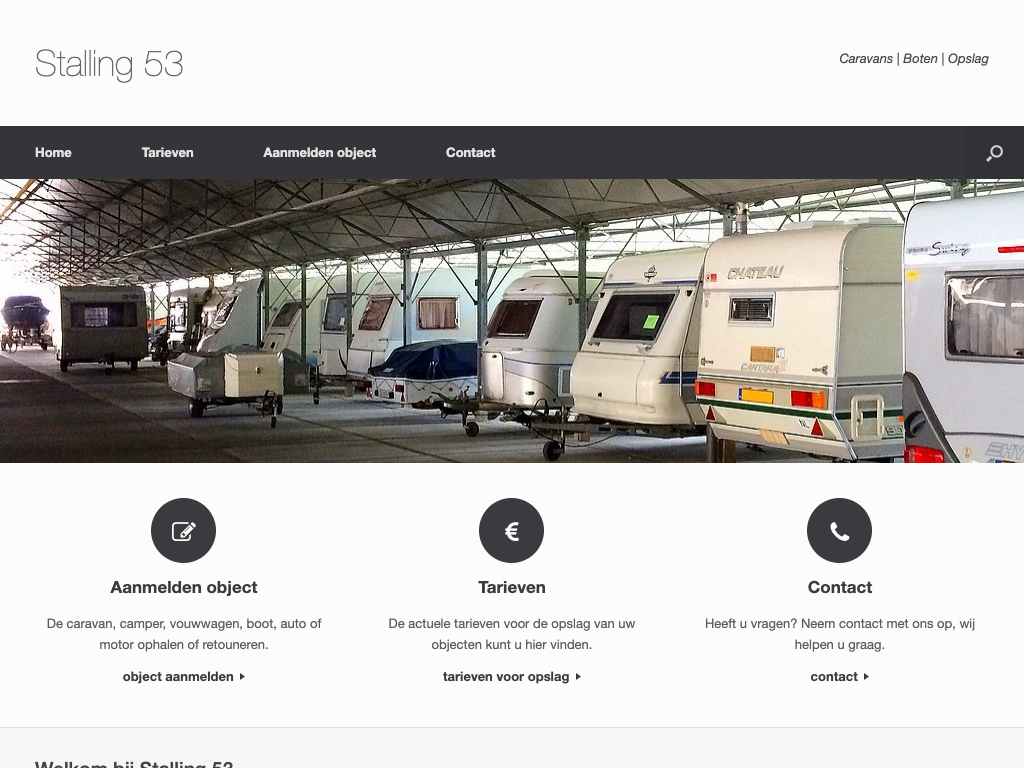Click arrow beside 'contact' link
Image resolution: width=1024 pixels, height=768 pixels.
click(x=866, y=677)
